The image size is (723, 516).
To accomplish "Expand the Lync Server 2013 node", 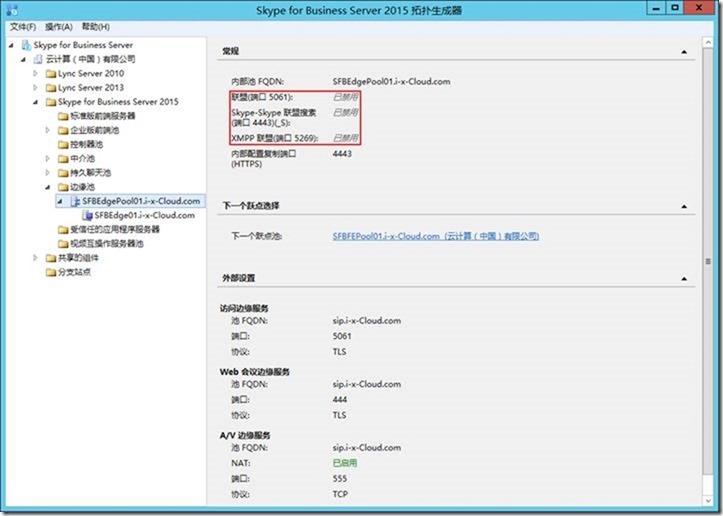I will 35,87.
